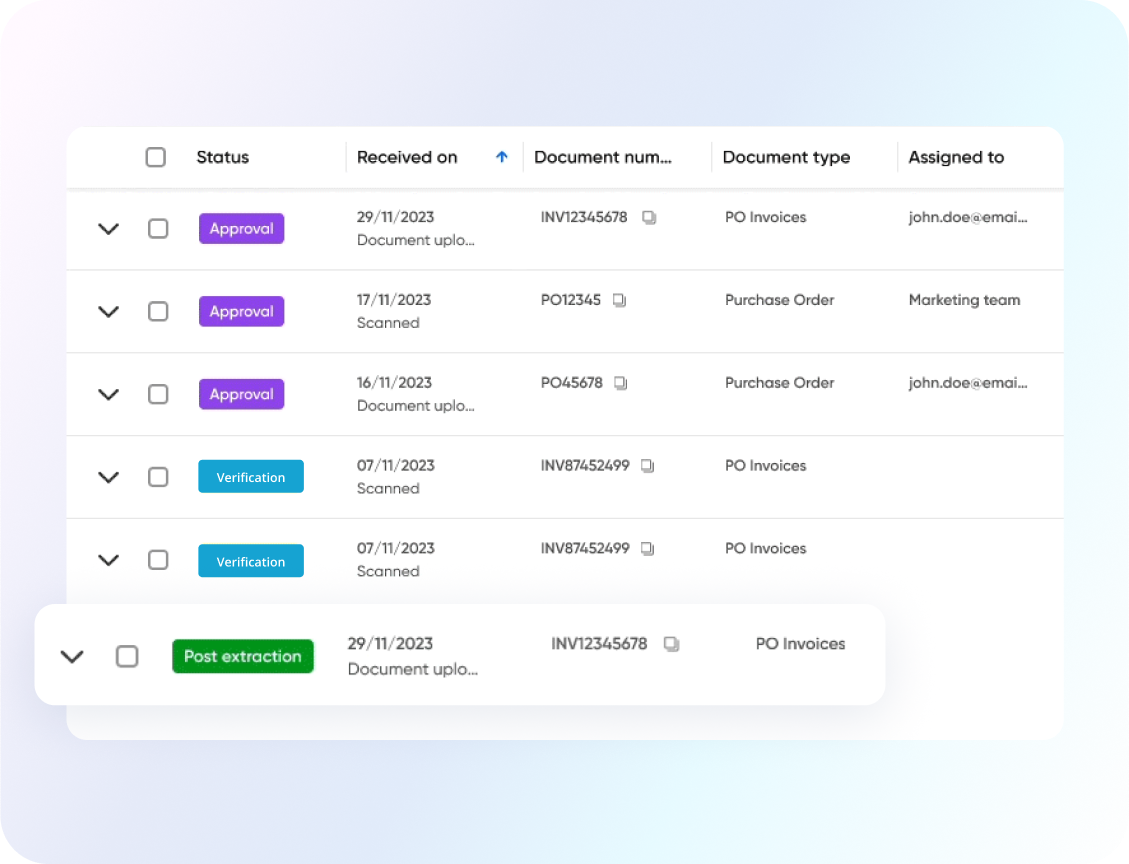The width and height of the screenshot is (1129, 864).
Task: Click the green Post extraction badge
Action: coord(243,657)
